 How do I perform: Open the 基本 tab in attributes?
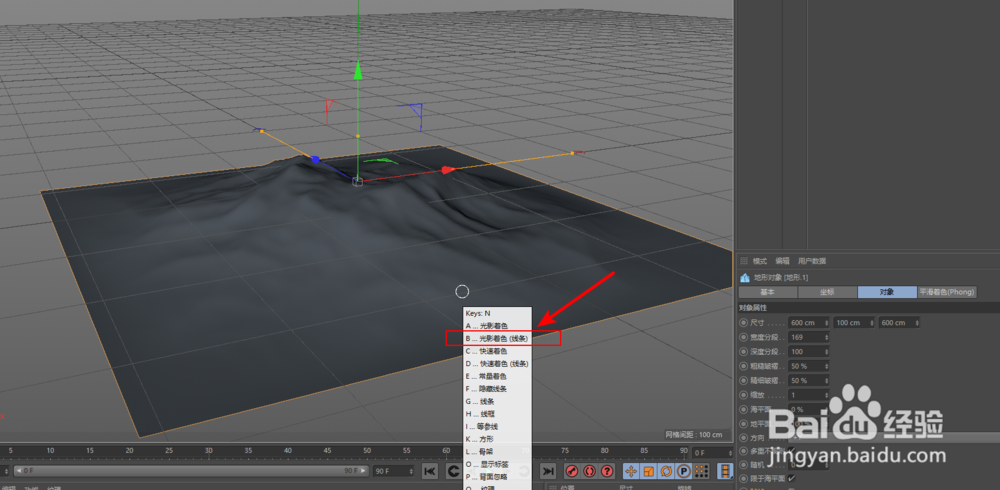tap(768, 292)
